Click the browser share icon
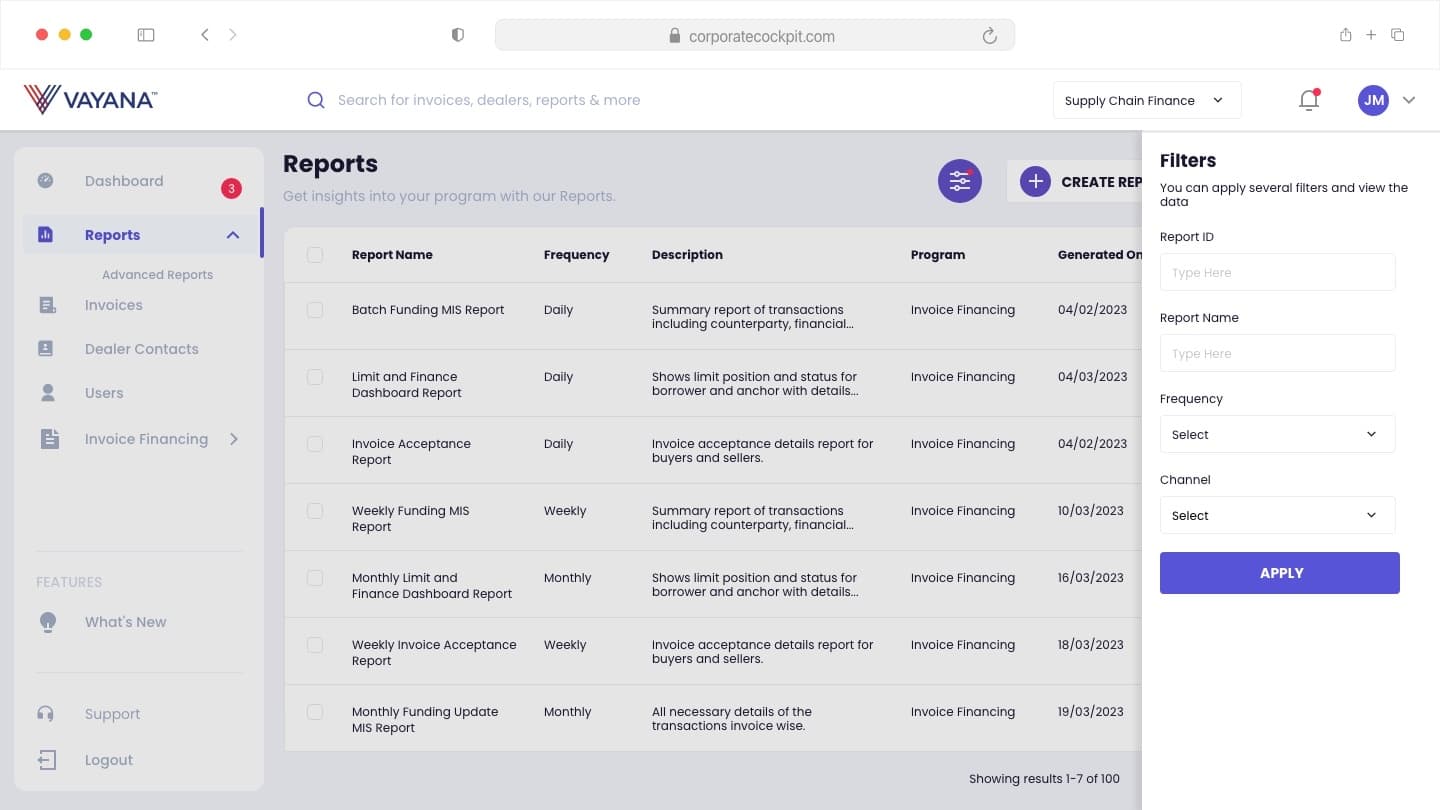Screen dimensions: 1440x810 point(1345,35)
